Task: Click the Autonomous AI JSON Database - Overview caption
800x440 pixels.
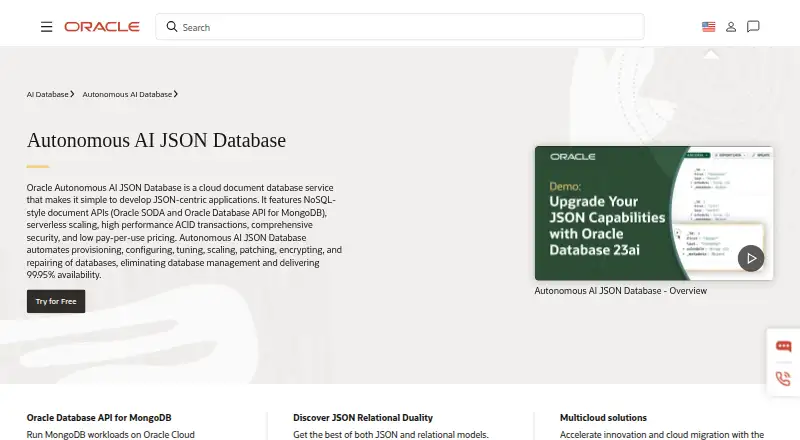Action: (620, 291)
